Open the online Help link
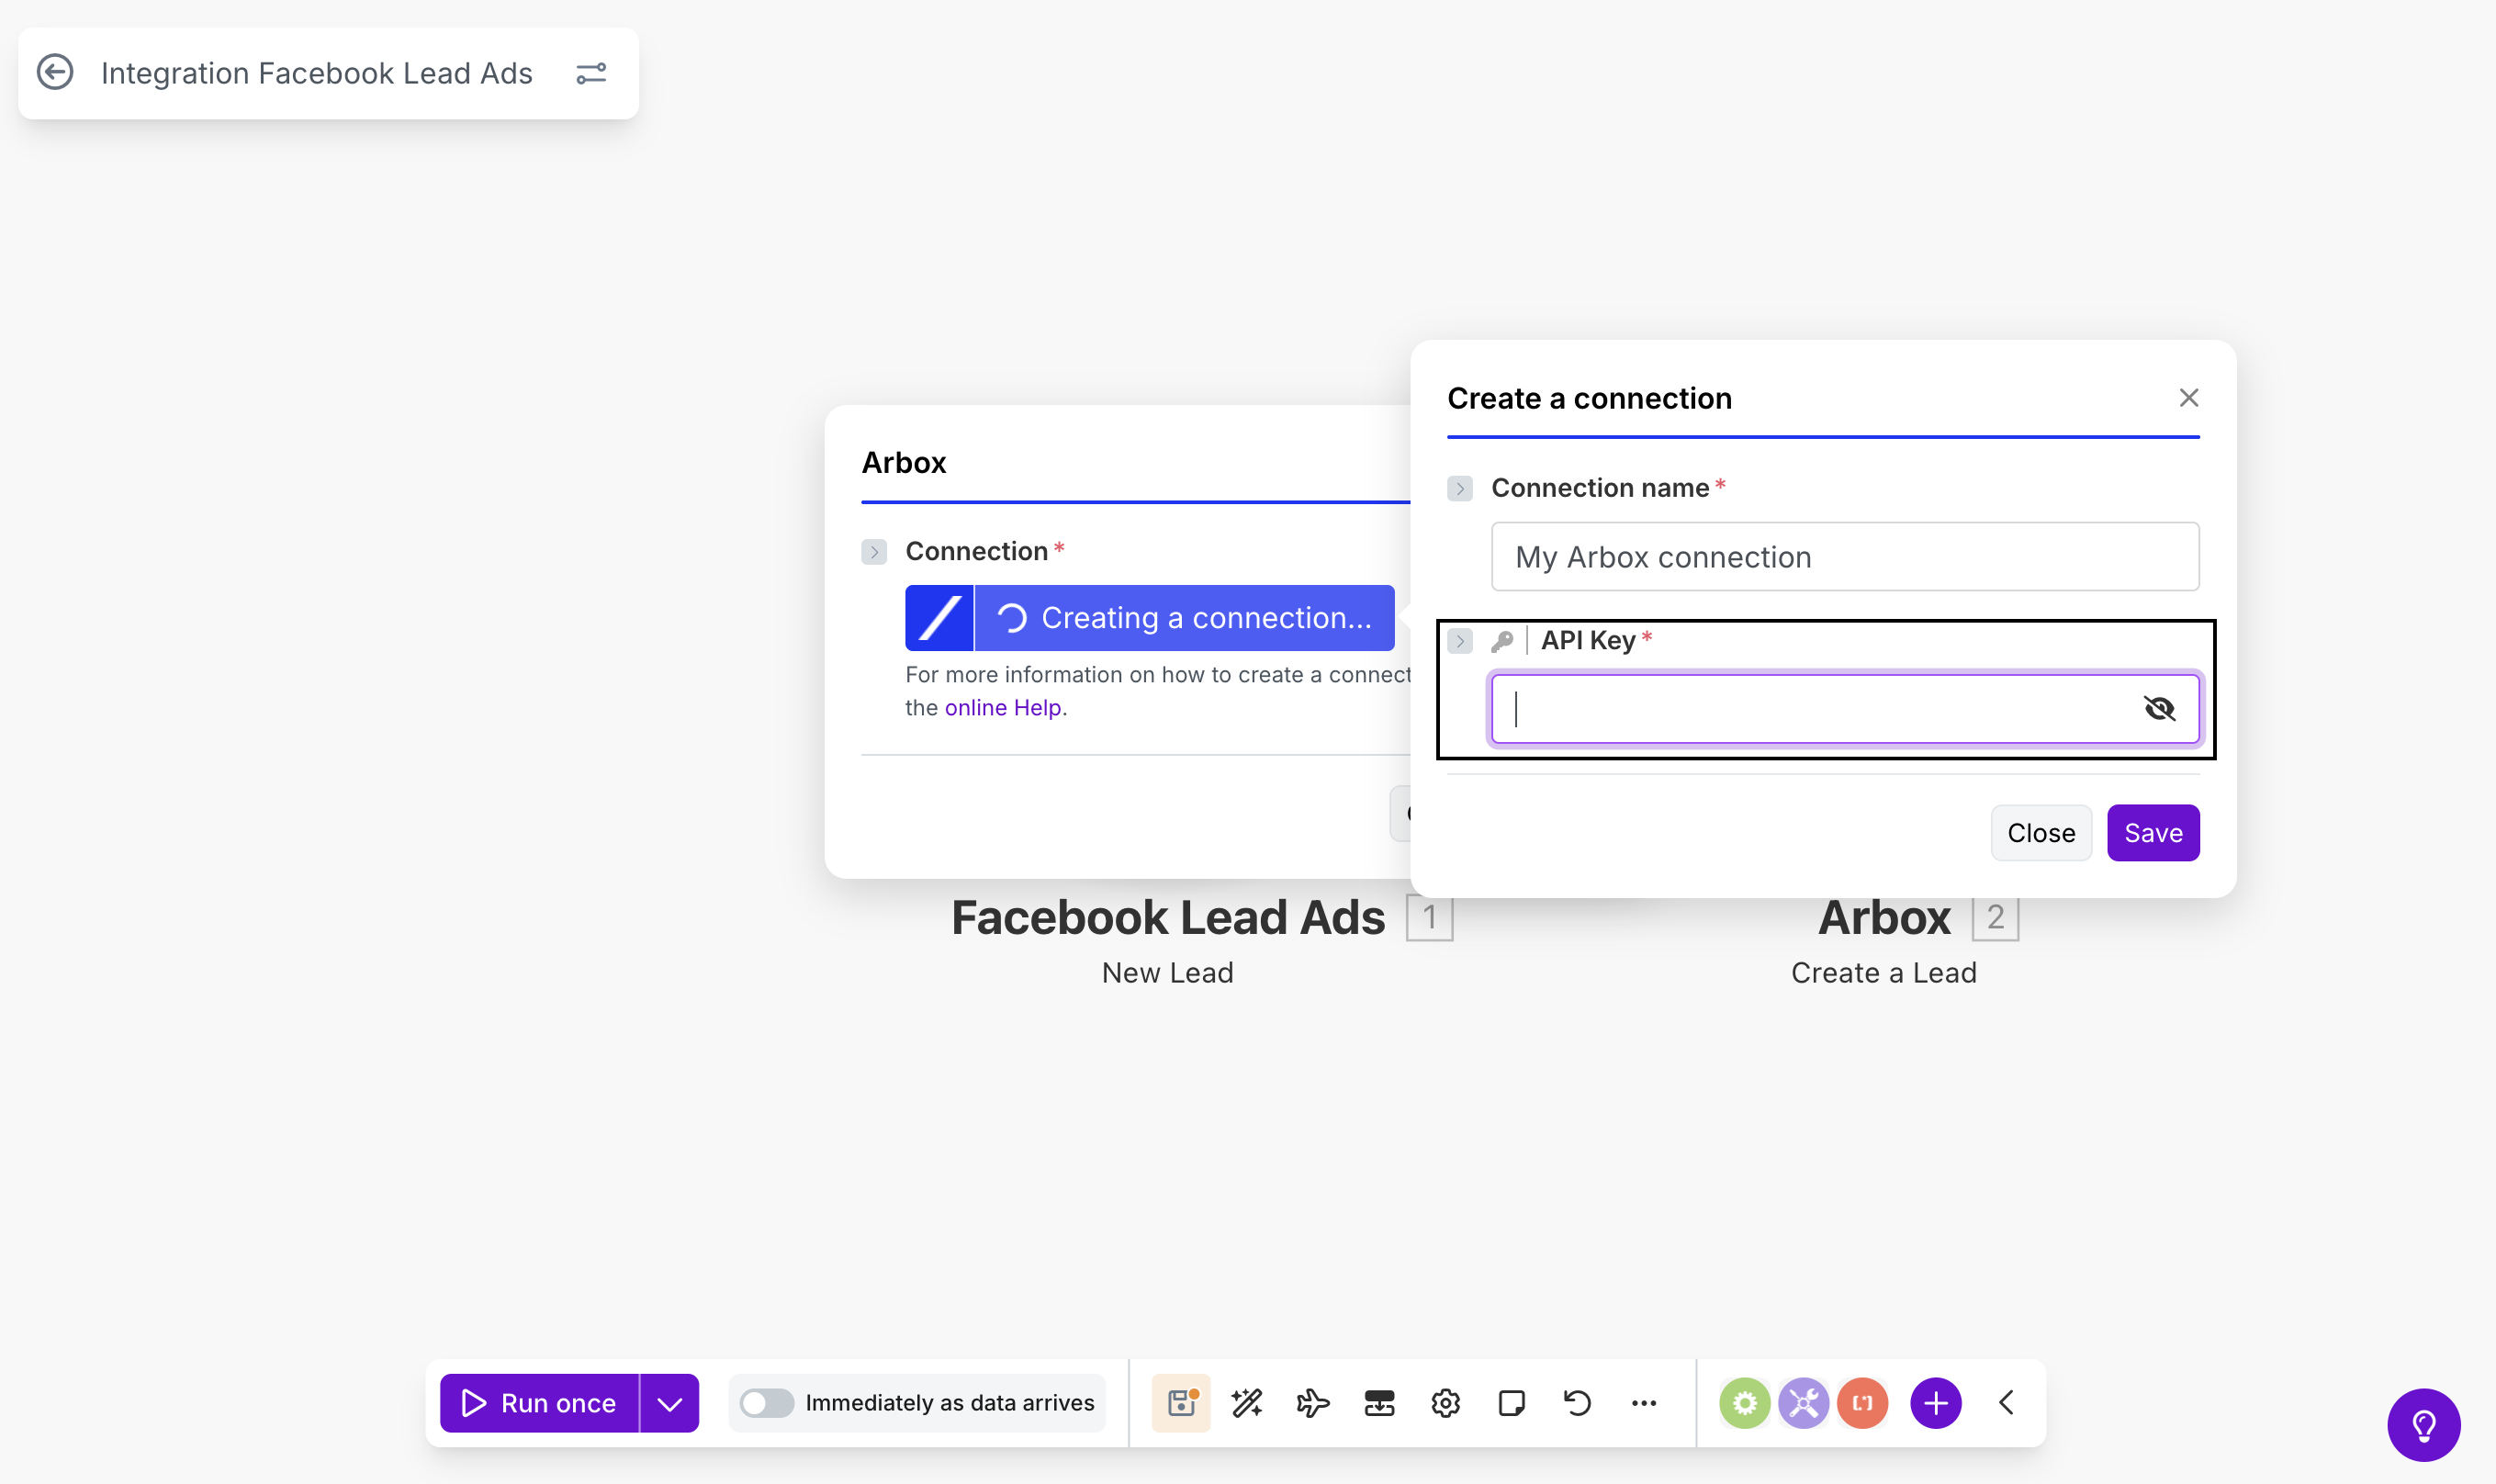The image size is (2496, 1484). pos(1005,708)
